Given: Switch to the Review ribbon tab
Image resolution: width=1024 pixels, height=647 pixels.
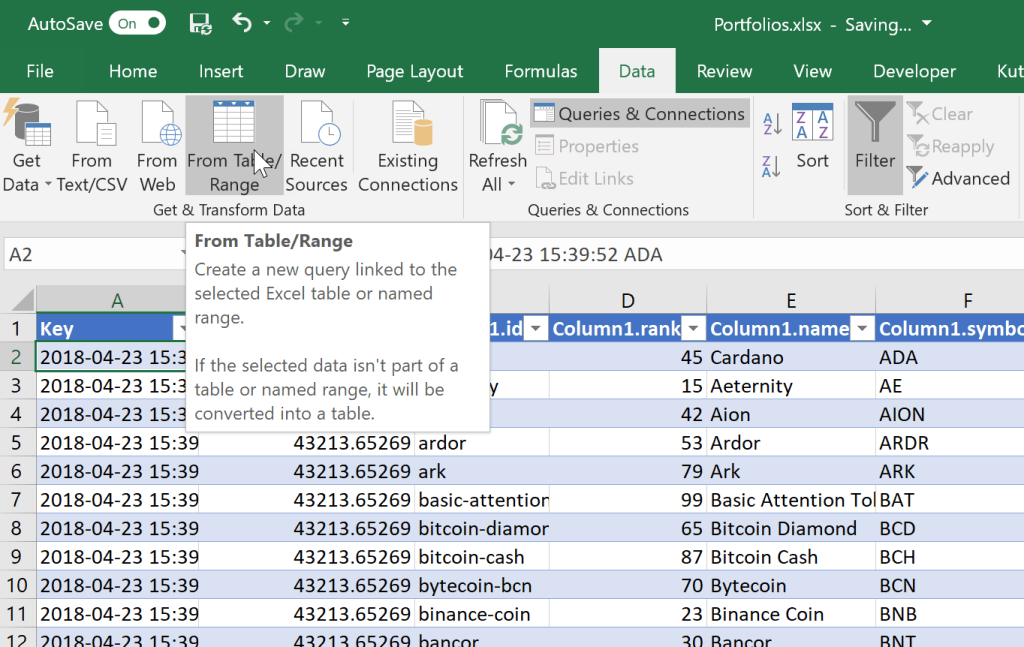Looking at the screenshot, I should 724,71.
